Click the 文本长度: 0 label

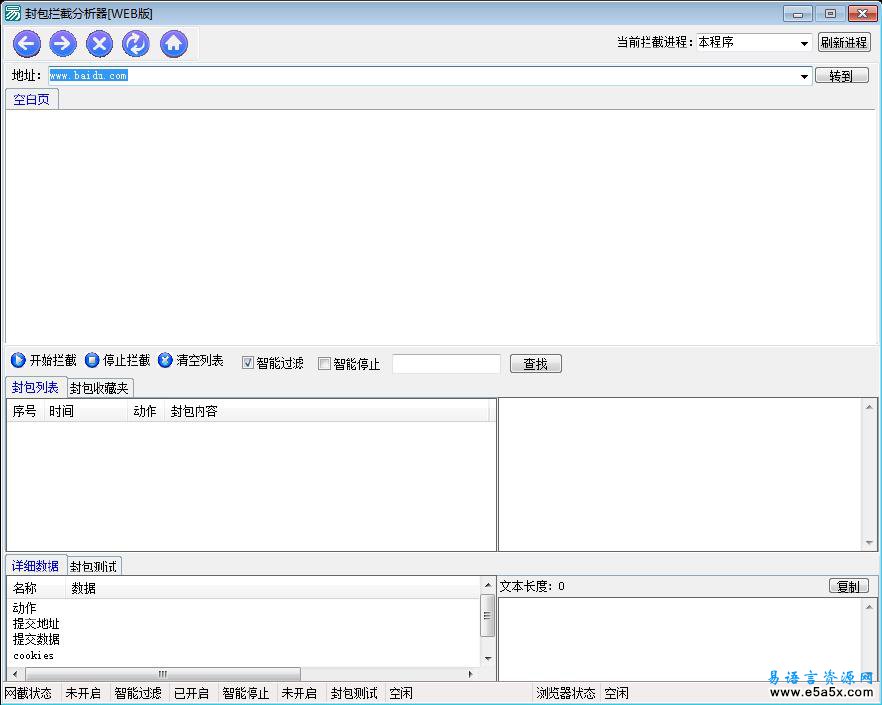click(x=532, y=586)
